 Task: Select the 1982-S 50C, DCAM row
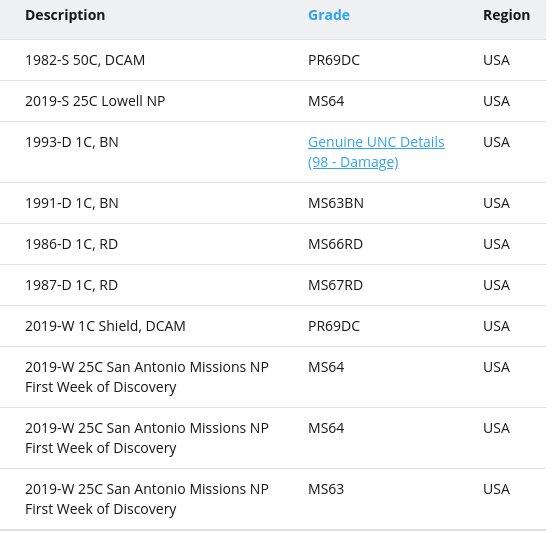(273, 60)
